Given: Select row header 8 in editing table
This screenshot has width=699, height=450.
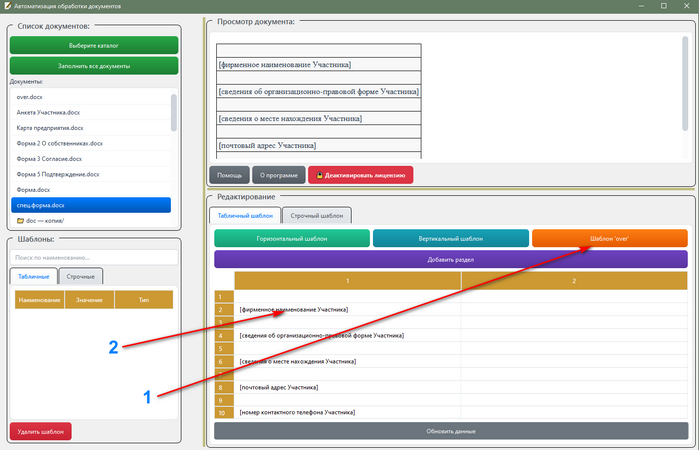Looking at the screenshot, I should click(x=224, y=387).
